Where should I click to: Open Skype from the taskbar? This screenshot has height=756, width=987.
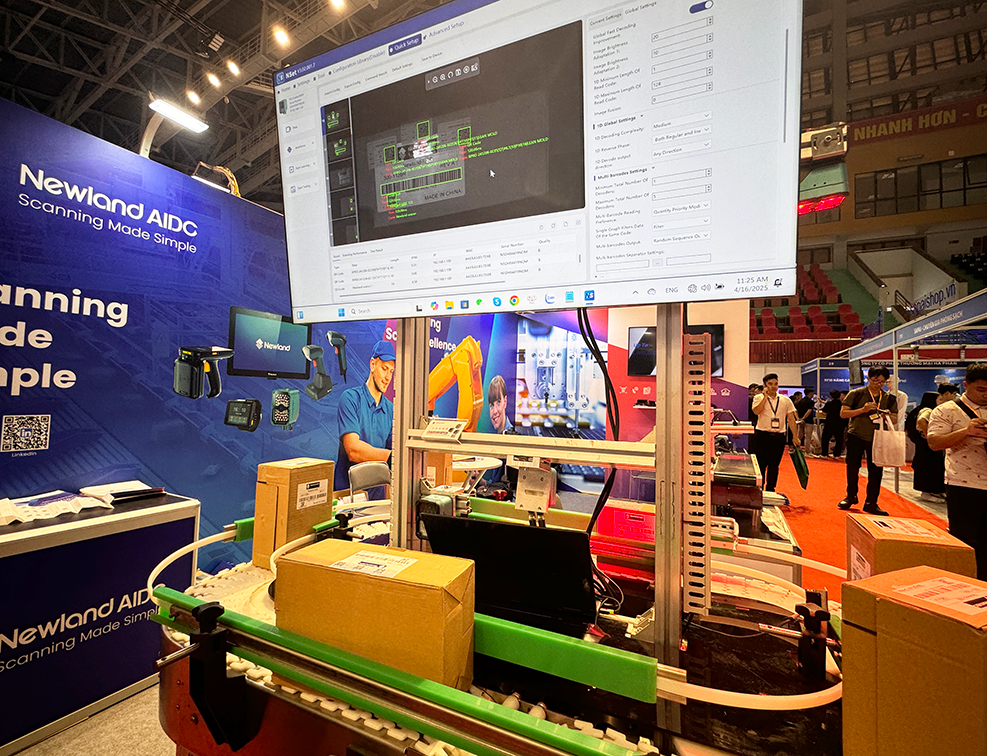click(x=497, y=302)
